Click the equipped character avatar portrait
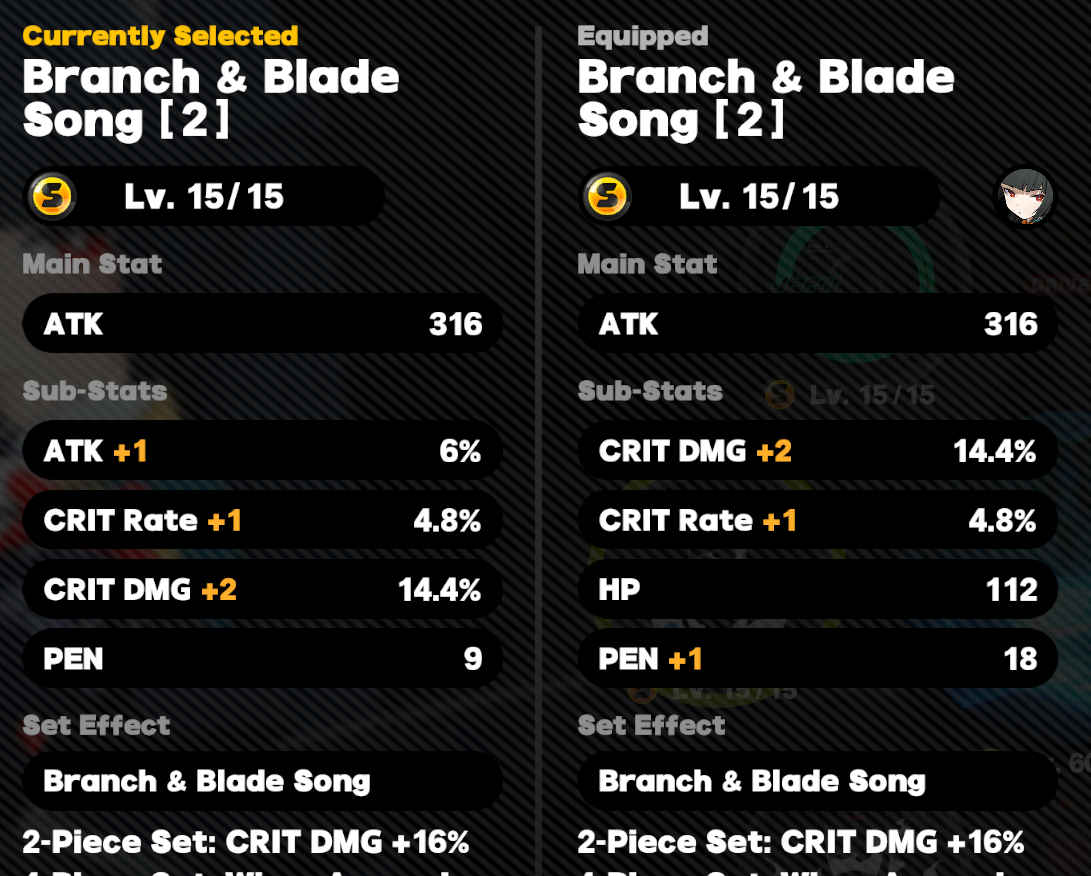Viewport: 1091px width, 876px height. coord(1026,196)
